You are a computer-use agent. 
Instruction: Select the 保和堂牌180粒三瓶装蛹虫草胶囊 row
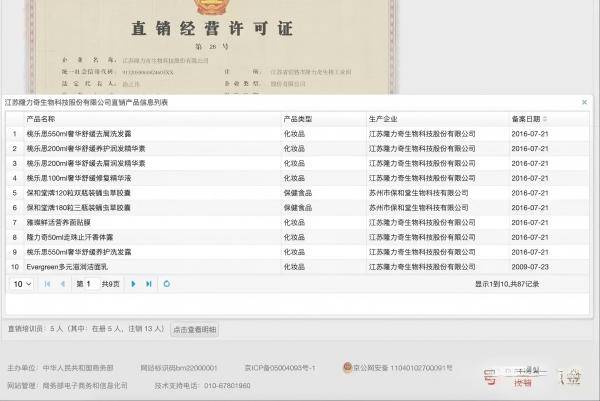(297, 208)
